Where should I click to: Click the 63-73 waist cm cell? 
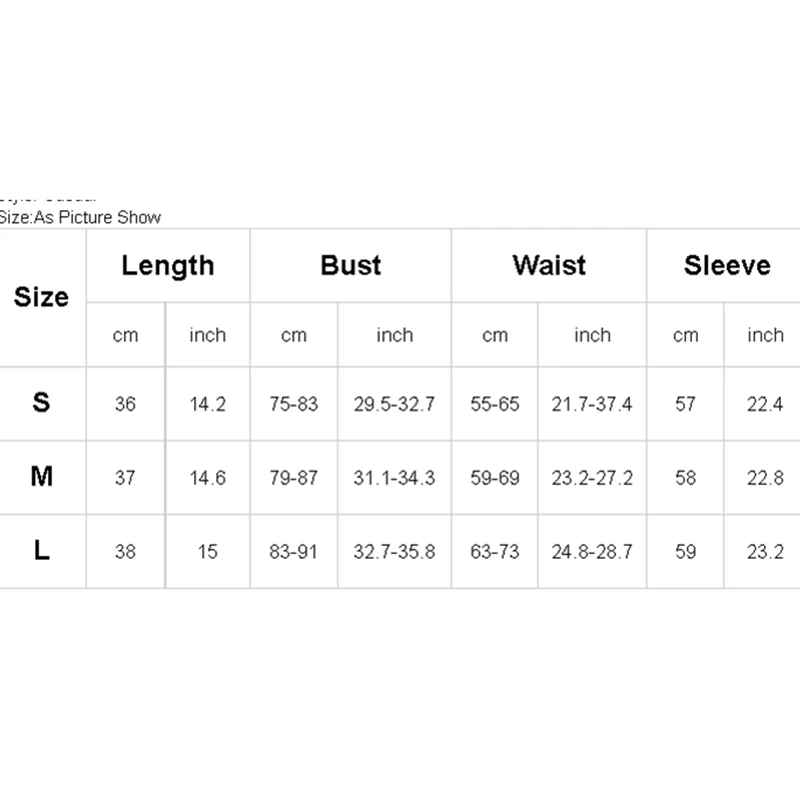point(495,552)
